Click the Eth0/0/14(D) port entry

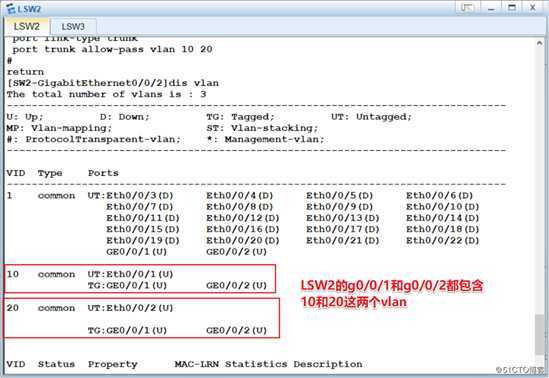pos(443,218)
